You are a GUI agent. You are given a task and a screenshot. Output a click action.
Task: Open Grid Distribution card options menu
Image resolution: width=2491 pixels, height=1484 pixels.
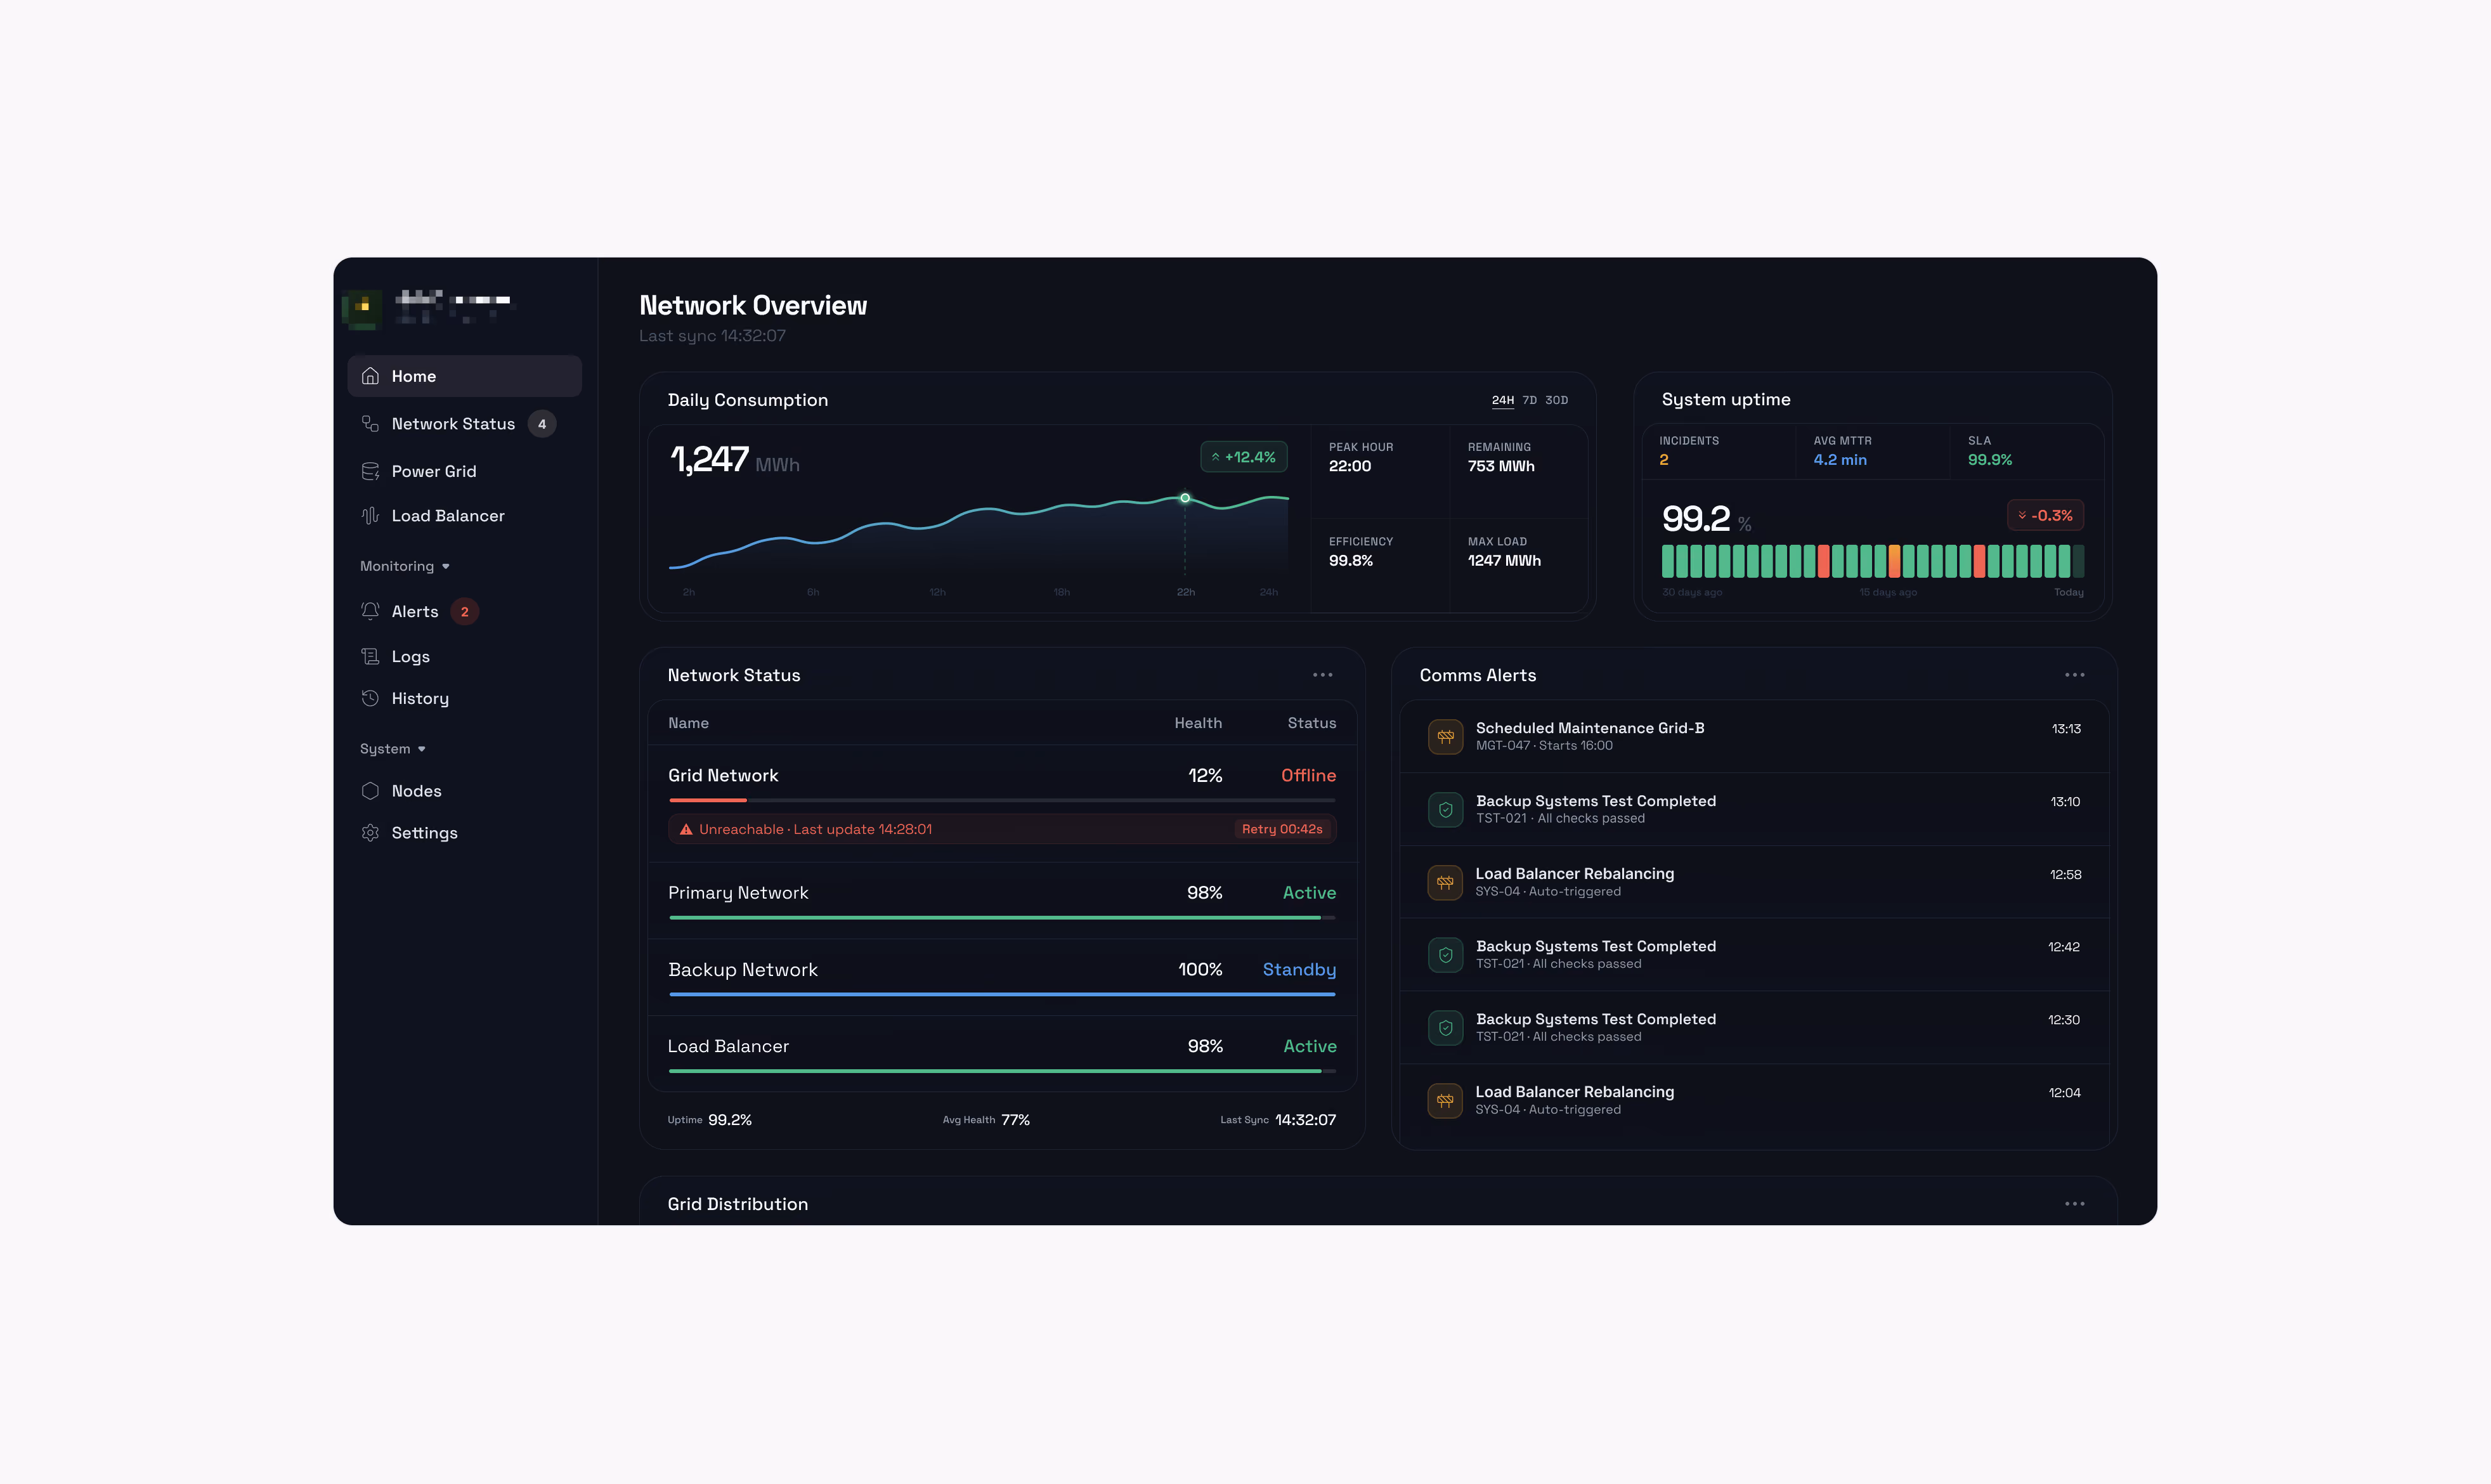point(2075,1204)
